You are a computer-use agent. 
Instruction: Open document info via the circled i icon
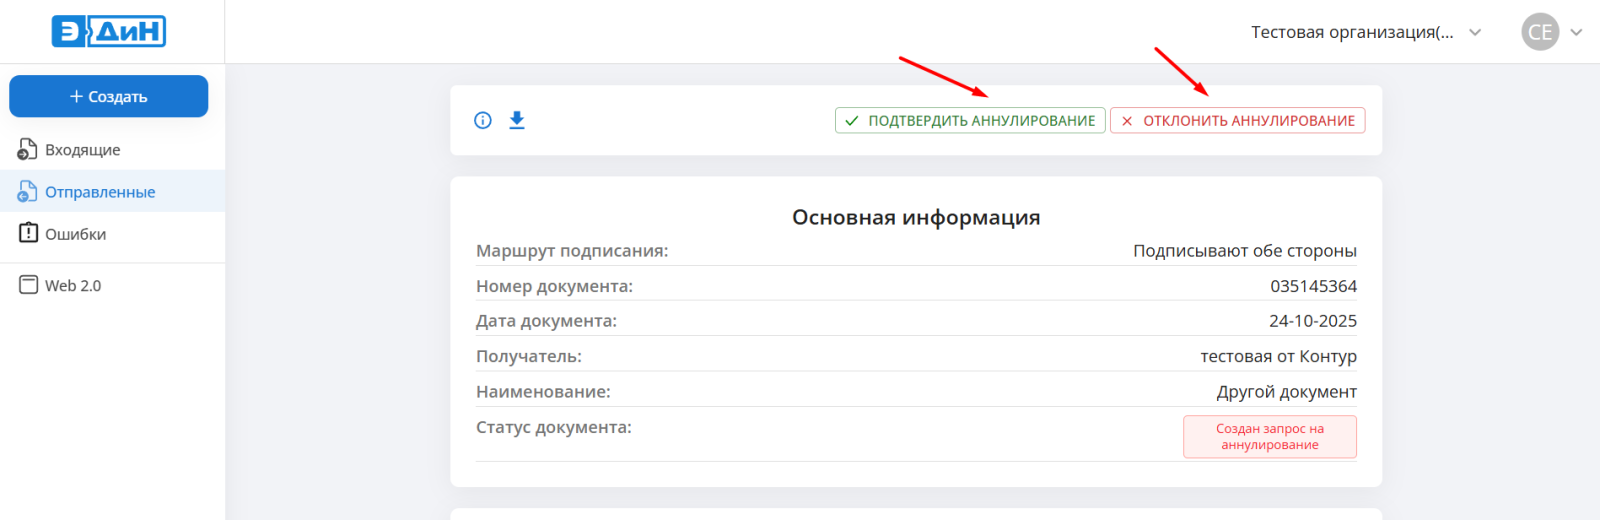coord(483,121)
